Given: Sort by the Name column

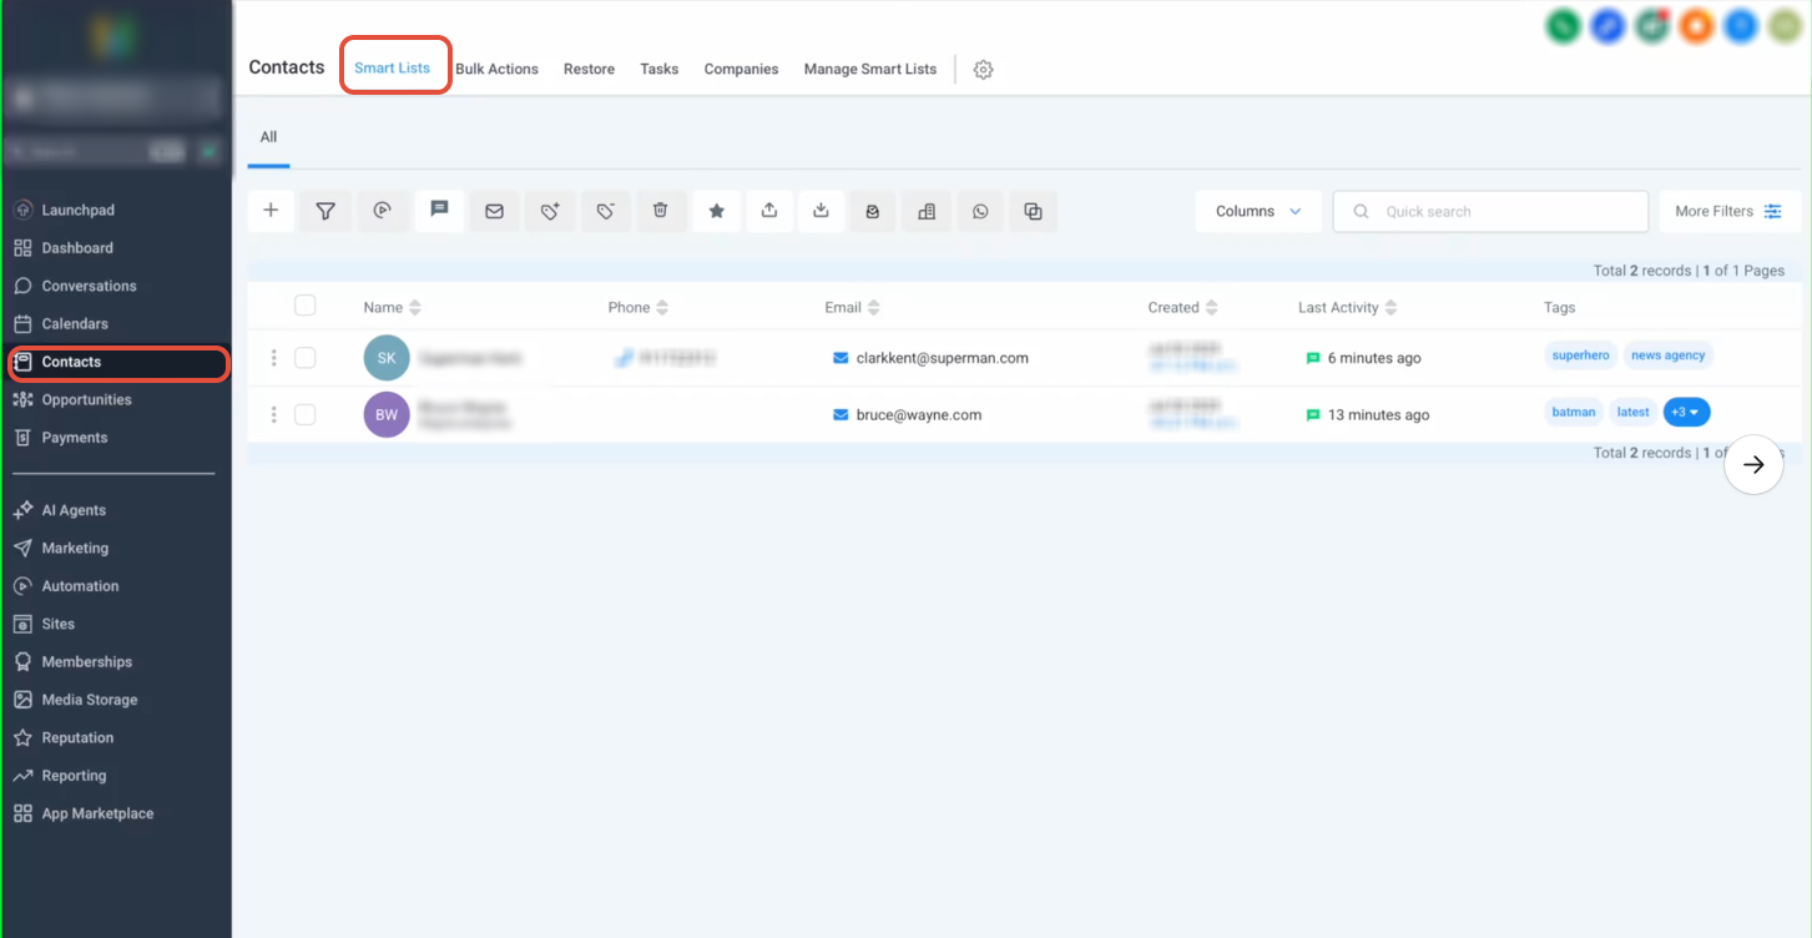Looking at the screenshot, I should [392, 307].
